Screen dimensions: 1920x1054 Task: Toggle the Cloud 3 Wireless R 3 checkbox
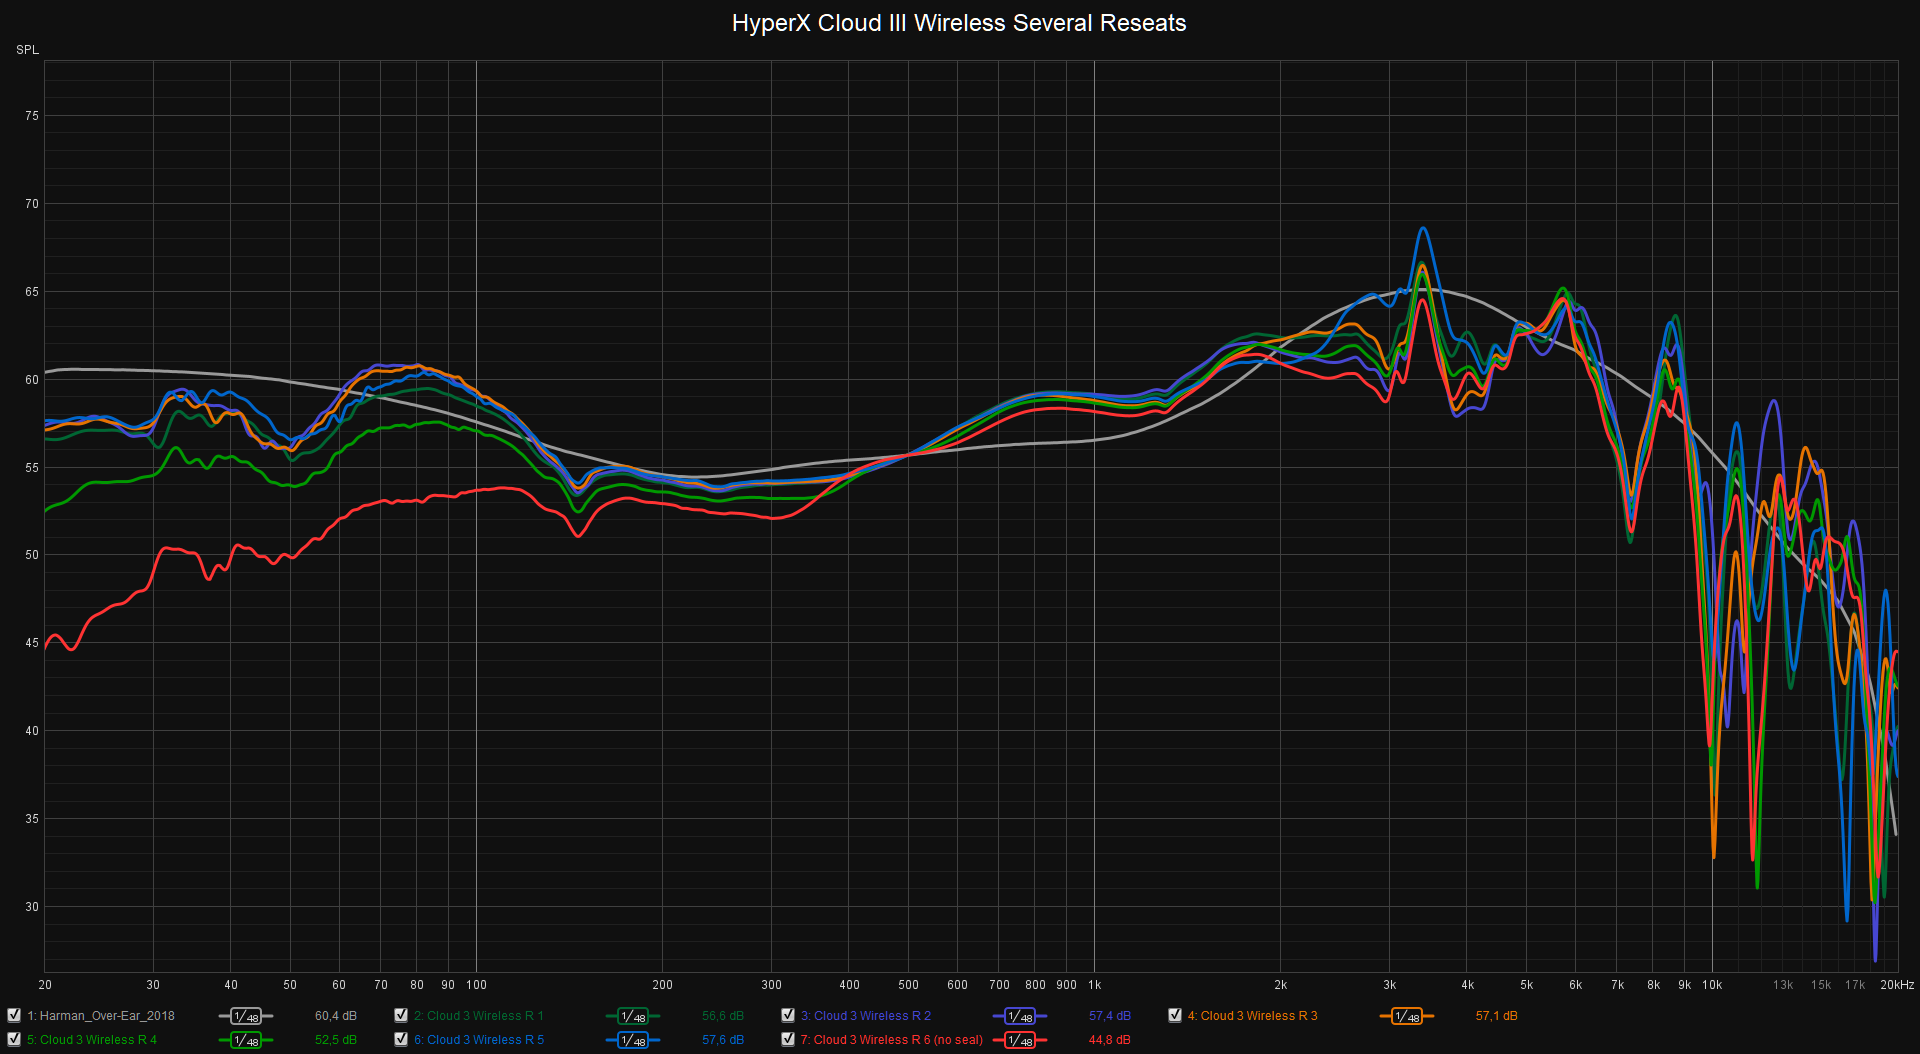(1175, 1015)
